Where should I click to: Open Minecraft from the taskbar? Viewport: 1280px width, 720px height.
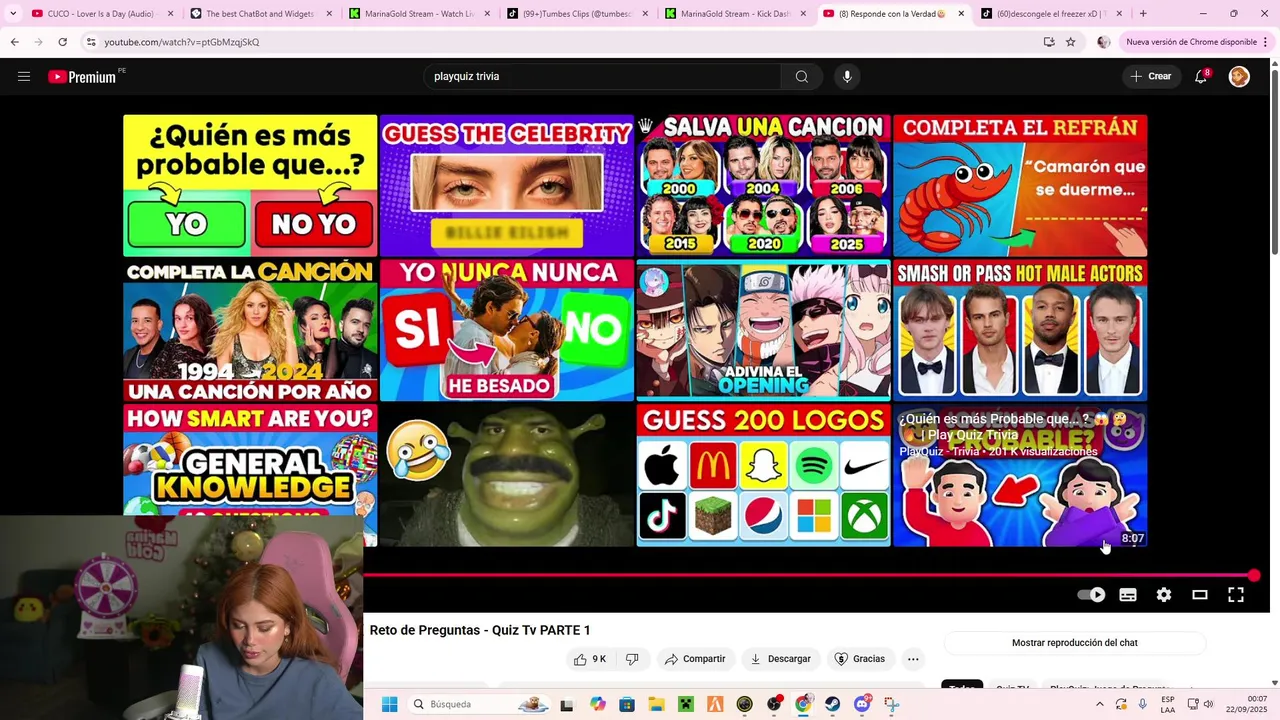coord(686,704)
